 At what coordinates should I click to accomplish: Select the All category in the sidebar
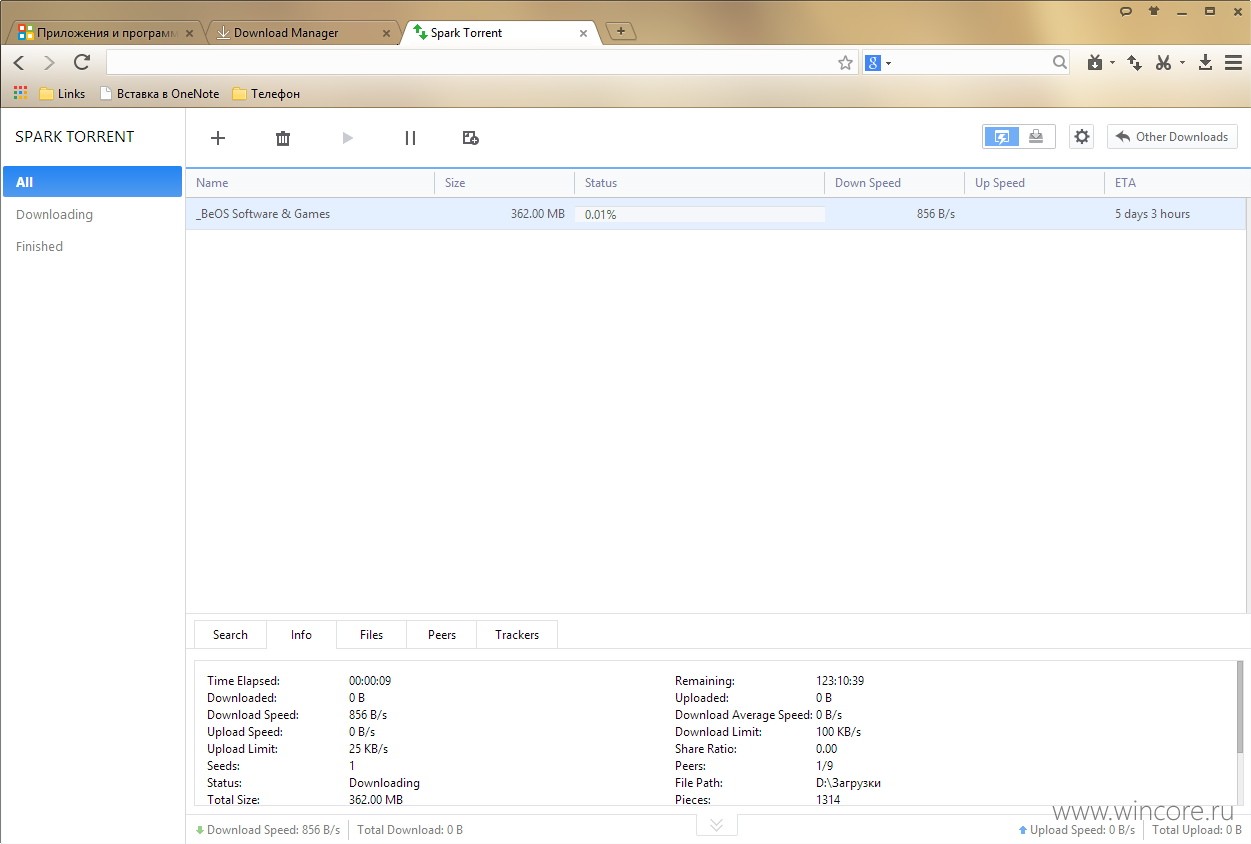coord(92,182)
